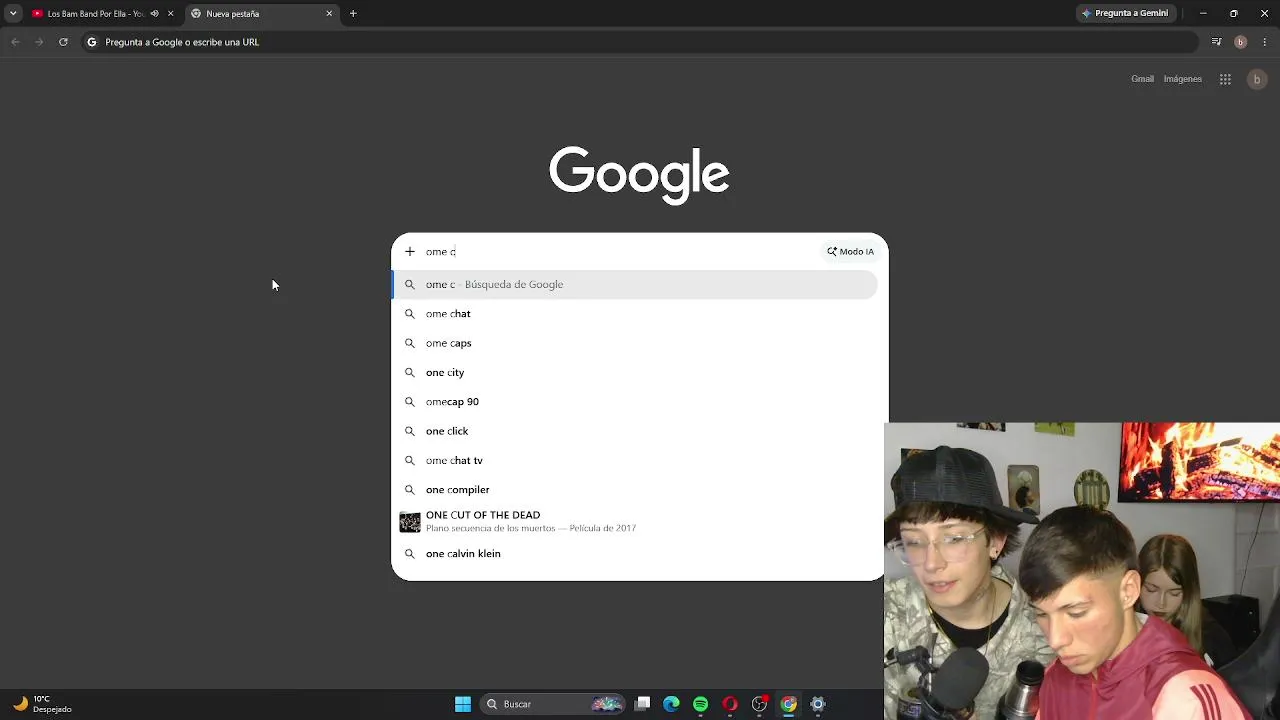Open the Chrome profile avatar in toolbar
1280x720 pixels.
tap(1240, 42)
